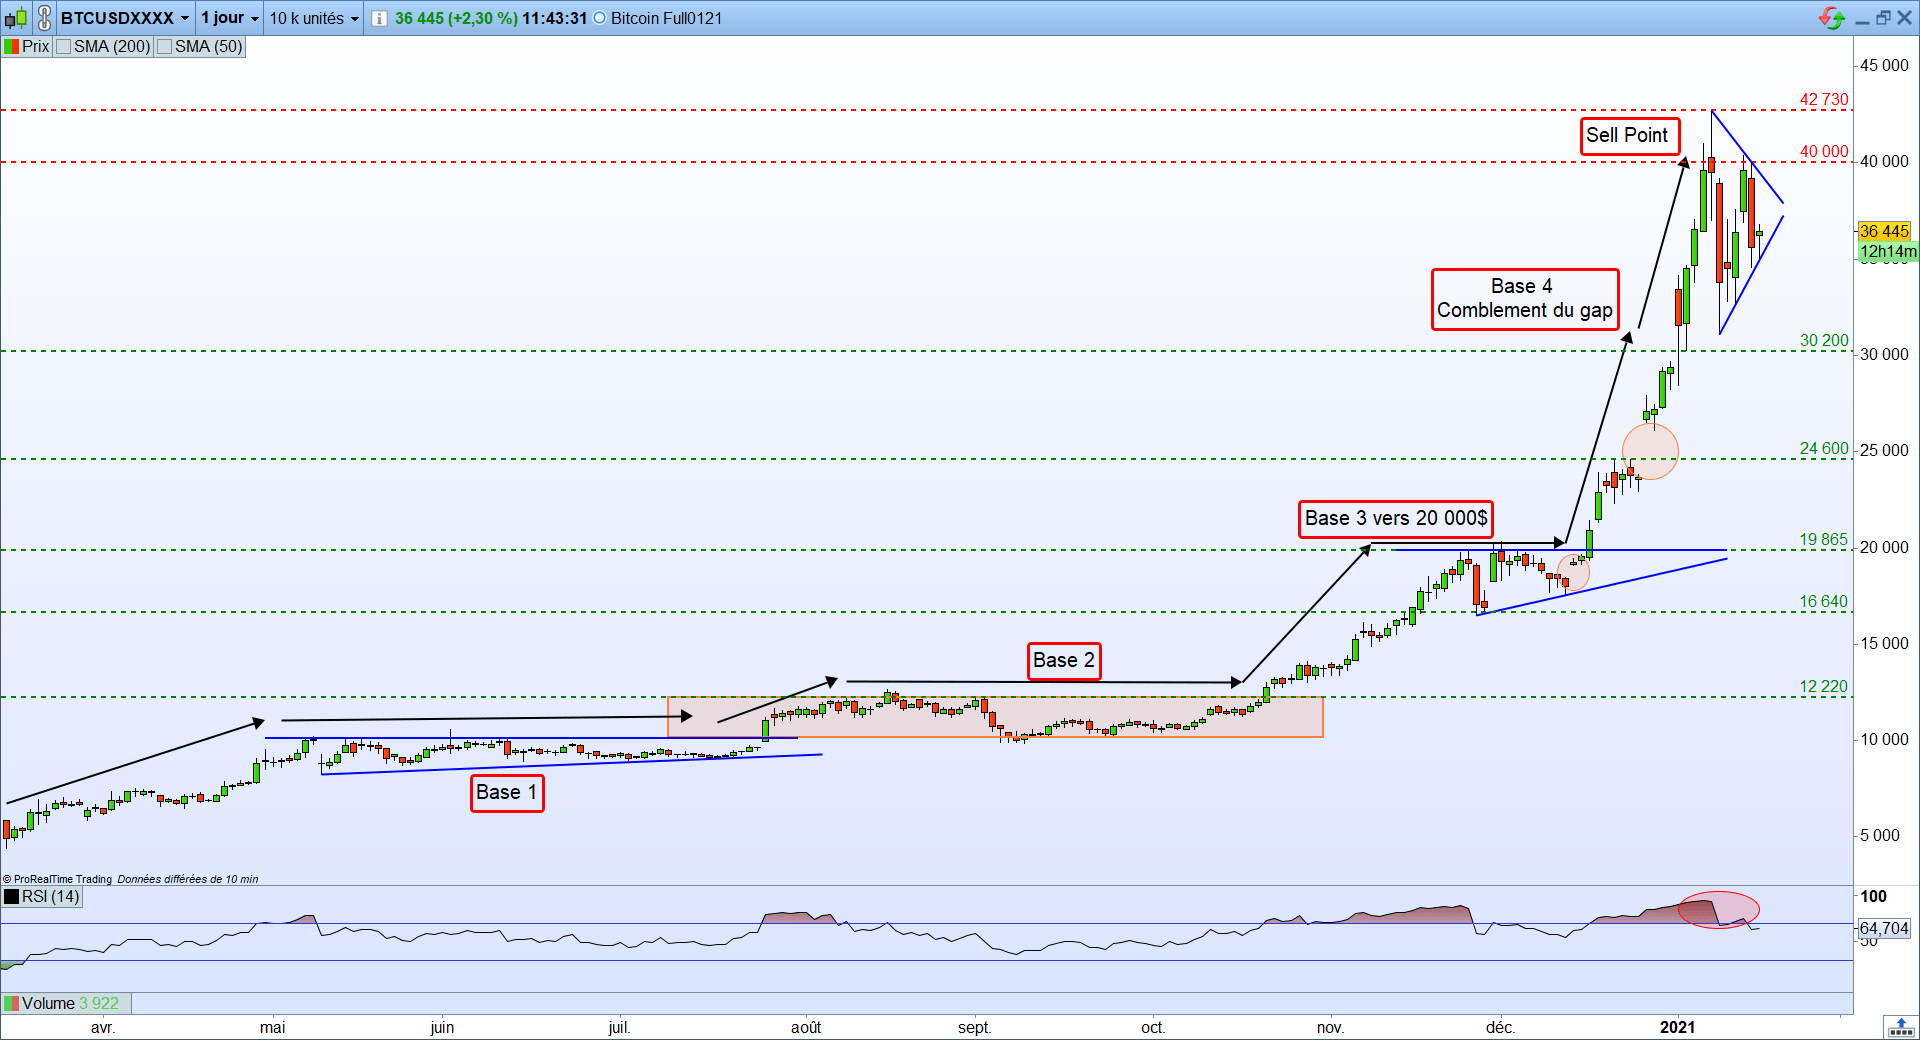This screenshot has height=1040, width=1920.
Task: Select the Bitcoin Full0121 radio button
Action: click(600, 18)
